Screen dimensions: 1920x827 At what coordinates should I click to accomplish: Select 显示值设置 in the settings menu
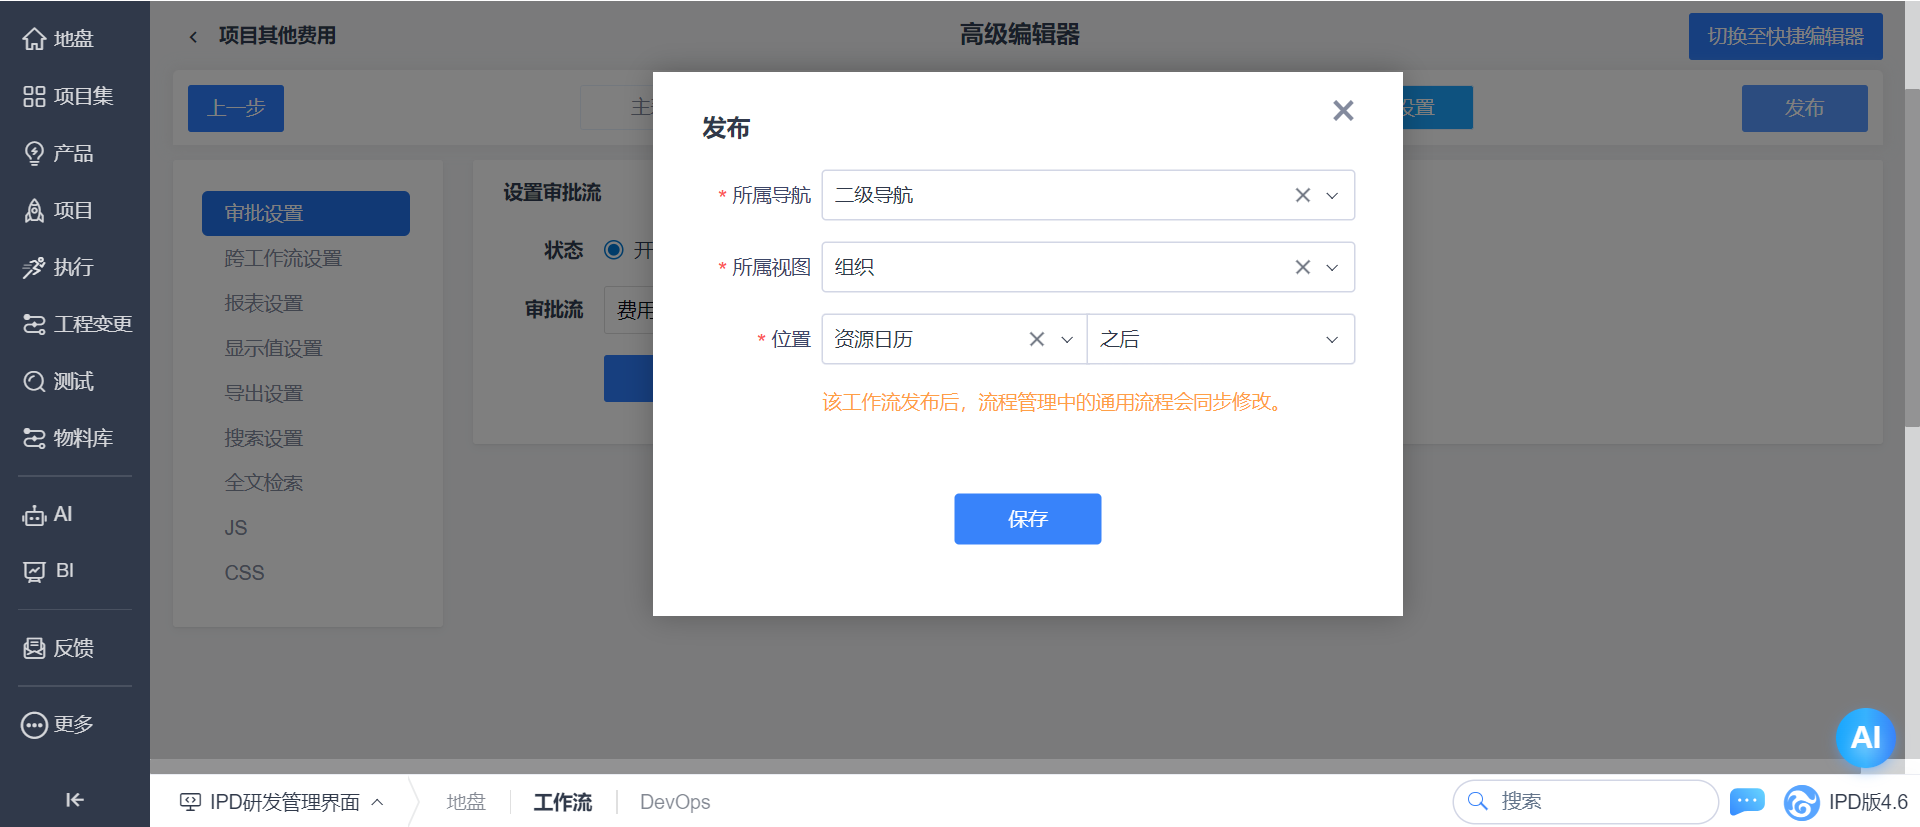tap(273, 348)
